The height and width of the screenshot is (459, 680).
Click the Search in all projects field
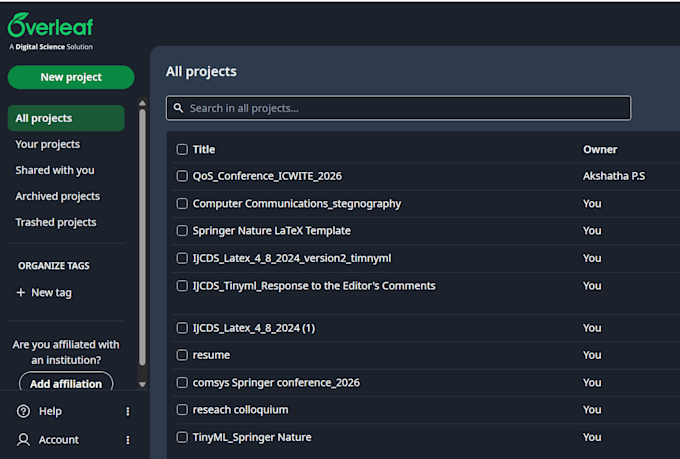[x=398, y=108]
